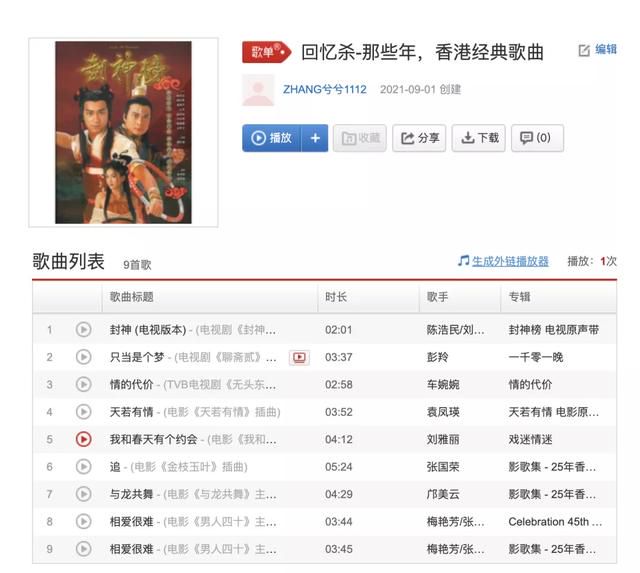Play song 7 与龙共舞
This screenshot has width=640, height=573.
84,494
